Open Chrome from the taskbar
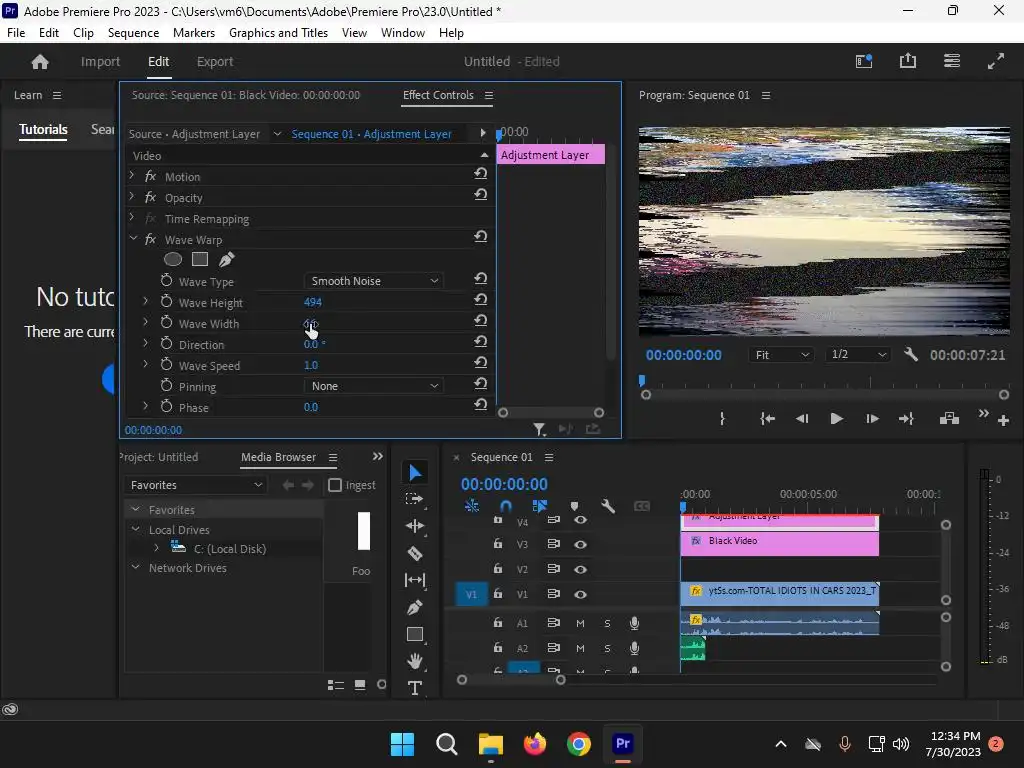 pos(579,743)
